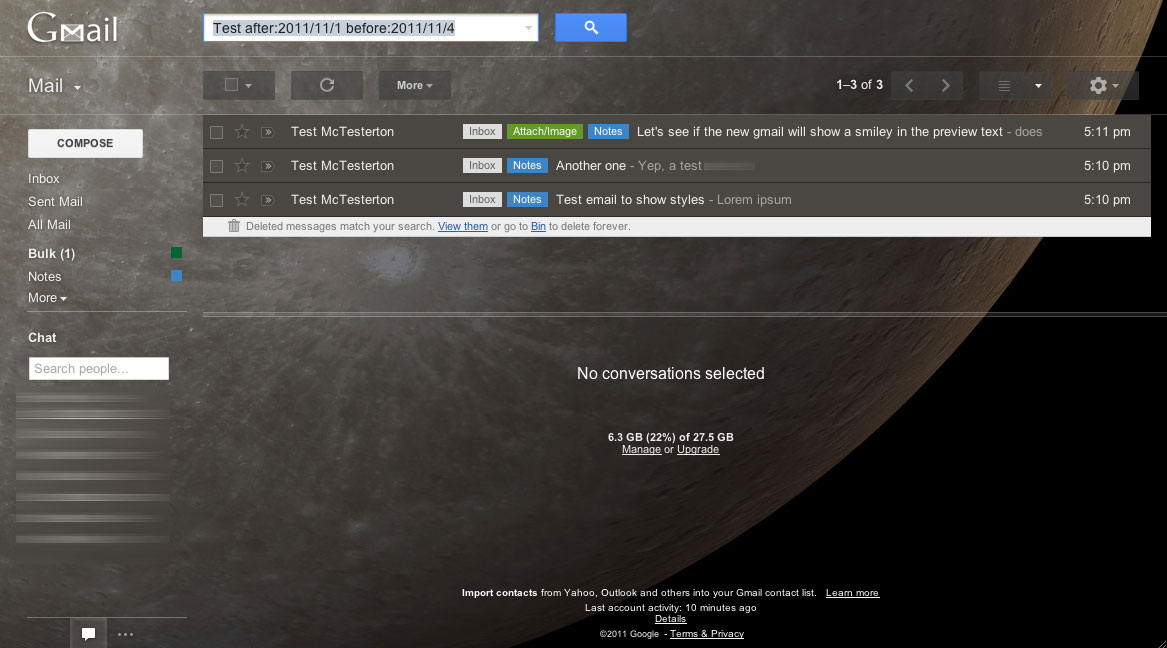Open the display density dropdown arrow
1167x648 pixels.
(x=1038, y=86)
